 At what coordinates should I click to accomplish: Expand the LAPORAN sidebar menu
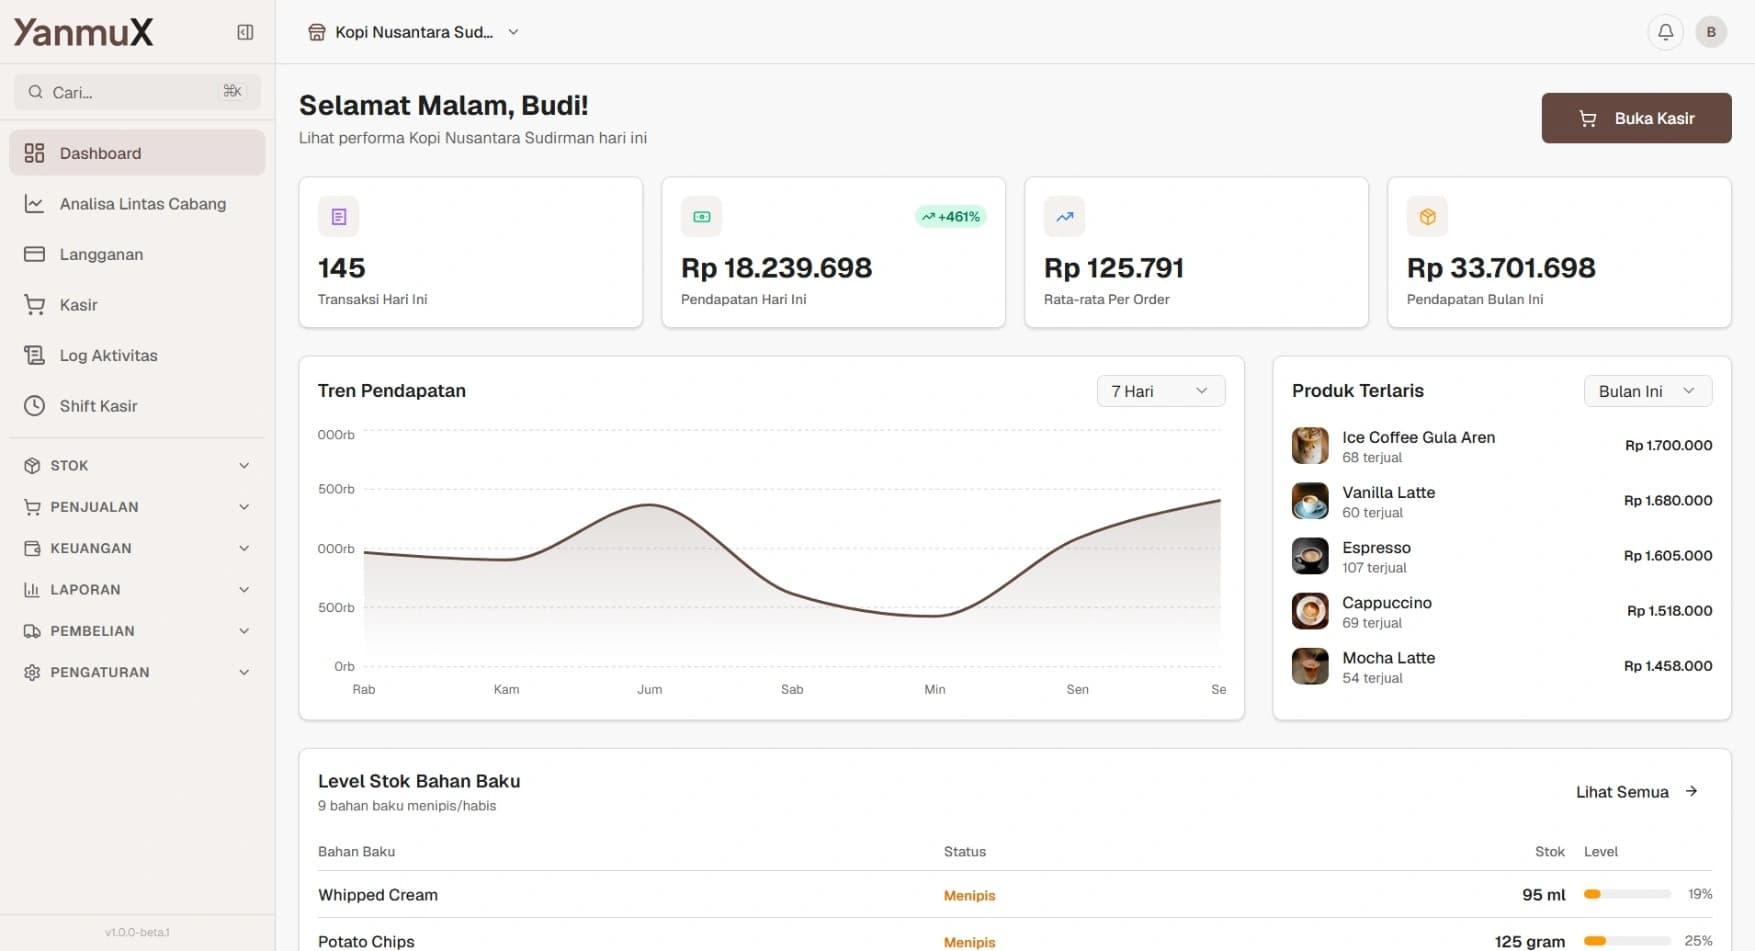[x=136, y=589]
